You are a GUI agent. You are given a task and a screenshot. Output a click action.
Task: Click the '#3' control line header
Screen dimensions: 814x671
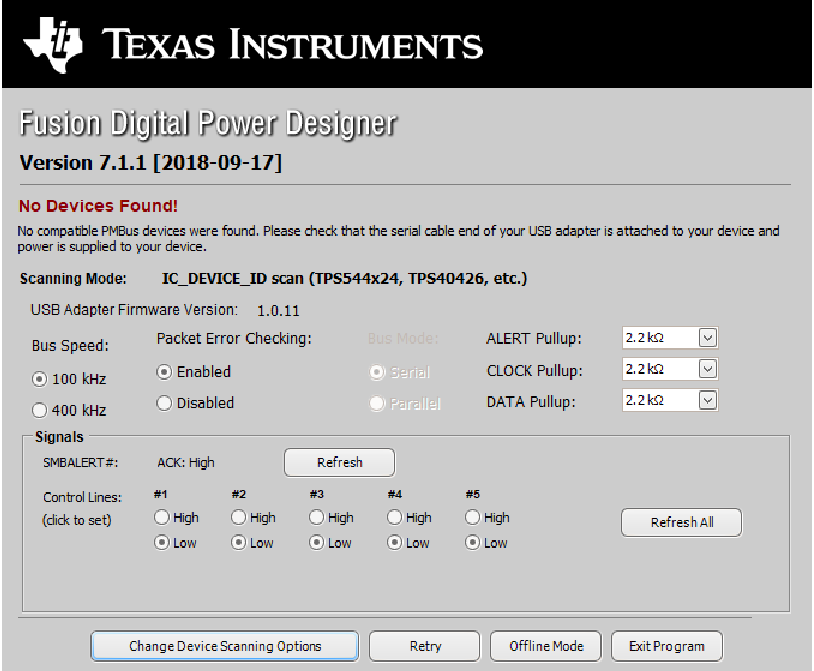316,494
